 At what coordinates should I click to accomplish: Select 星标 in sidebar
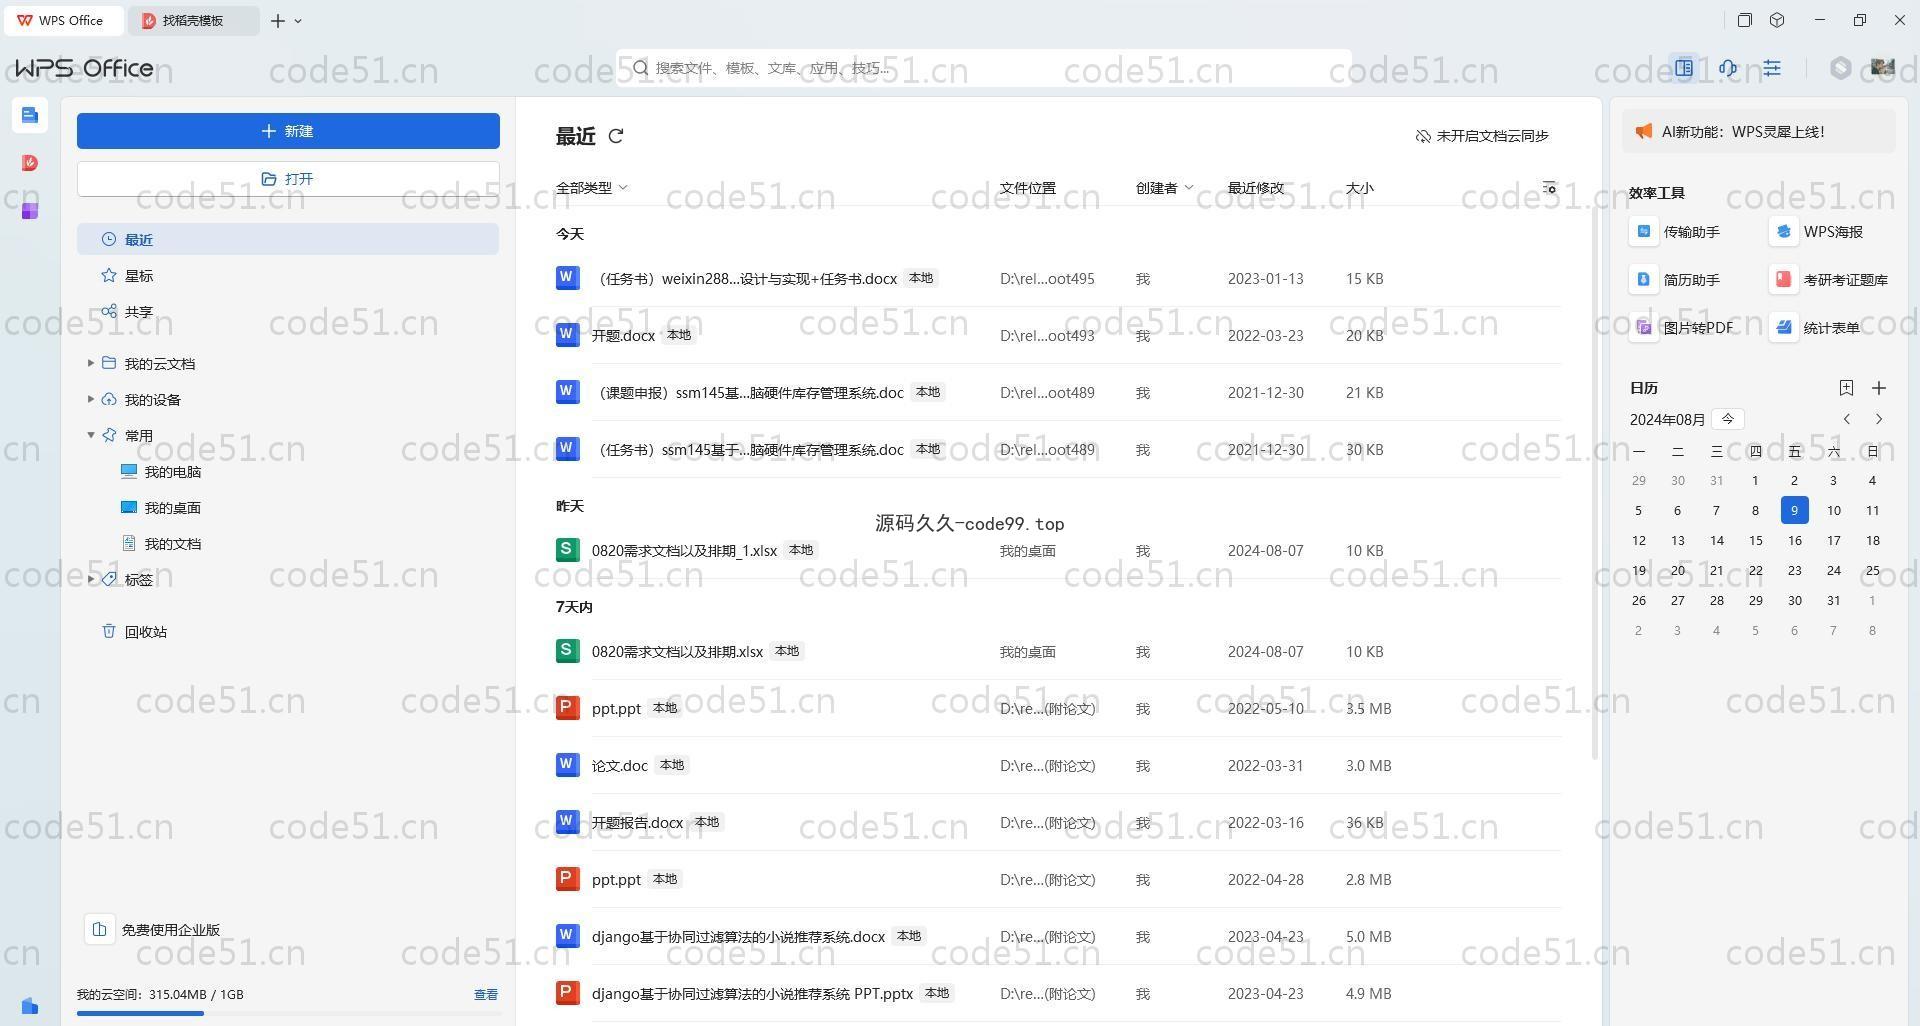[x=288, y=275]
